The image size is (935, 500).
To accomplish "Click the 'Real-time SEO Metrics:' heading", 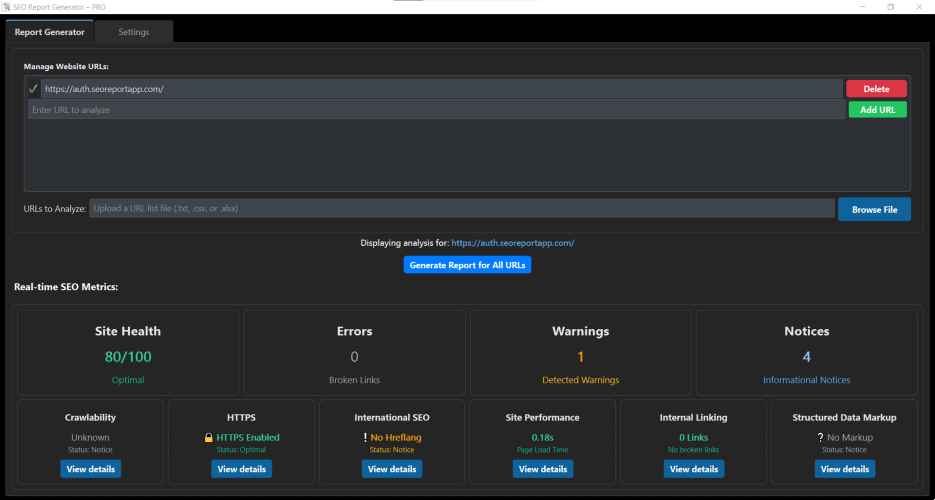I will tap(66, 287).
